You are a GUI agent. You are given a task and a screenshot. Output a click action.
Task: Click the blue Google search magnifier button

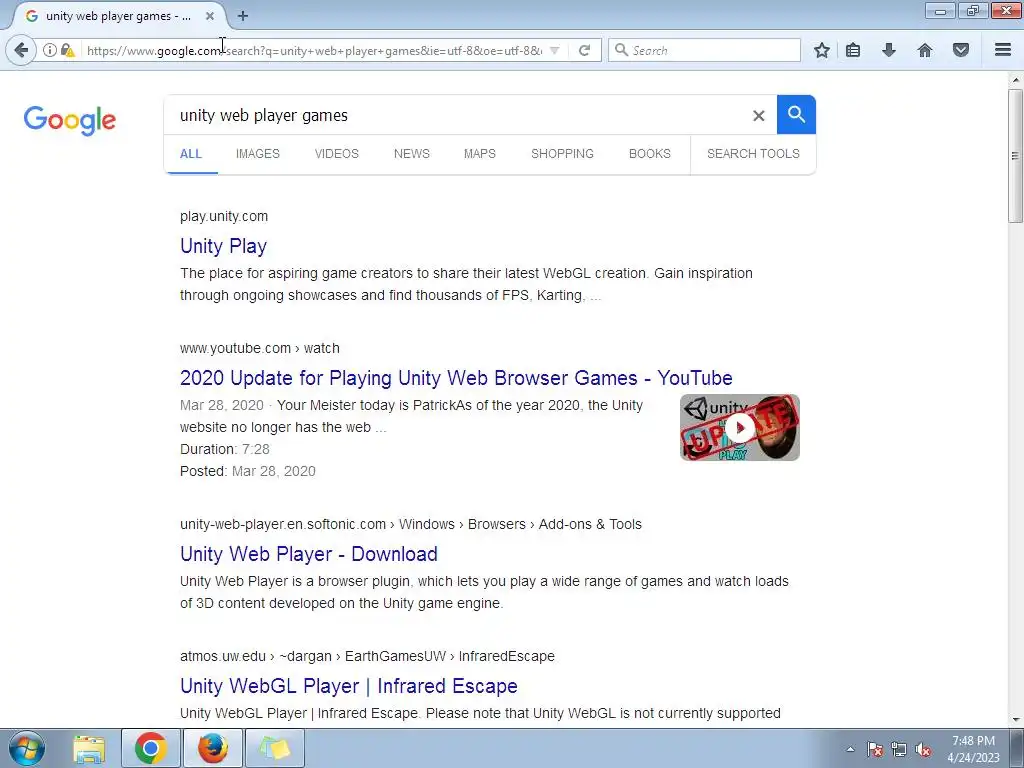pos(796,114)
